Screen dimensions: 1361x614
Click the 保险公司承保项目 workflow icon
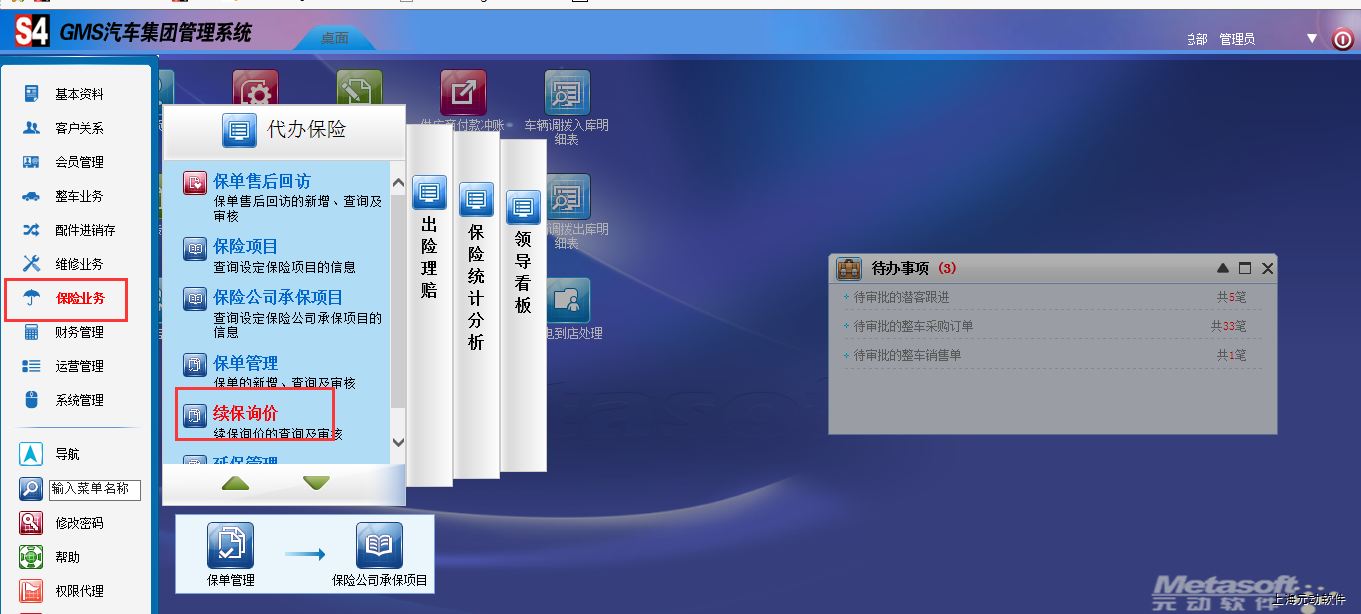tap(380, 546)
